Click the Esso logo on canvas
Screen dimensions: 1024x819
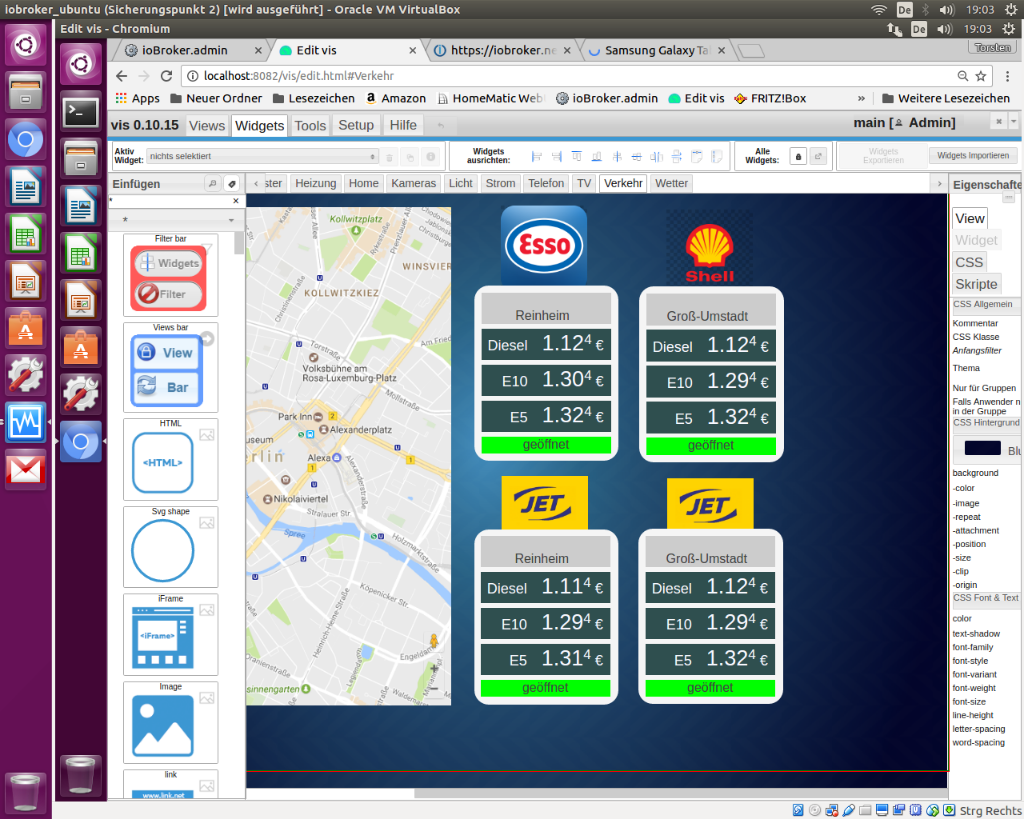[544, 246]
